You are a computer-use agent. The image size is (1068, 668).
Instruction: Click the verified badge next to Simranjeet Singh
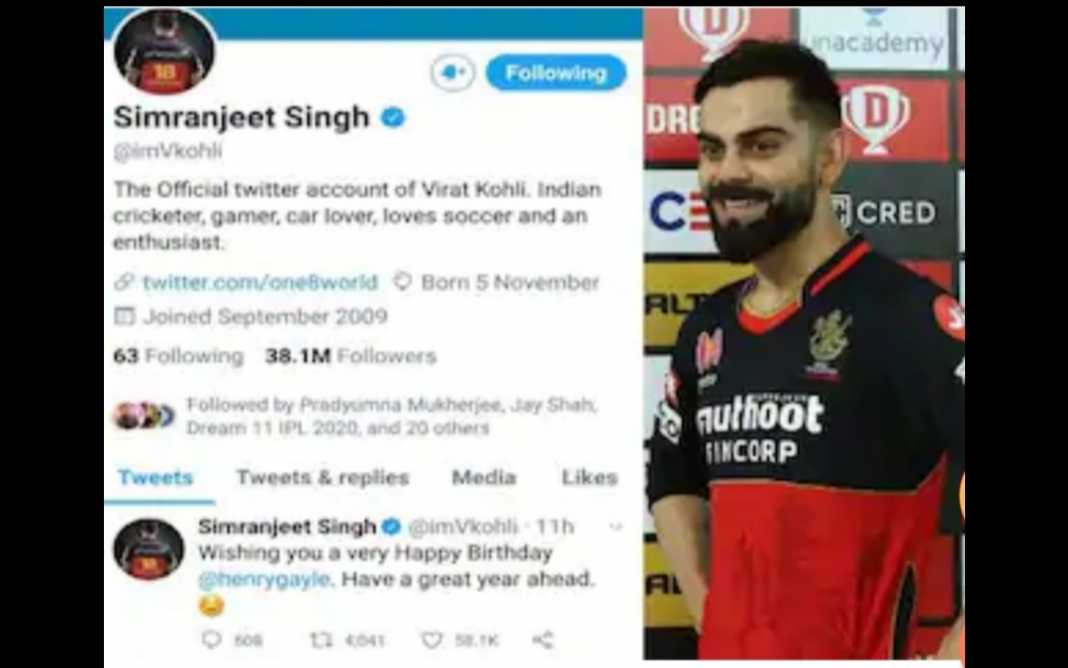[393, 117]
